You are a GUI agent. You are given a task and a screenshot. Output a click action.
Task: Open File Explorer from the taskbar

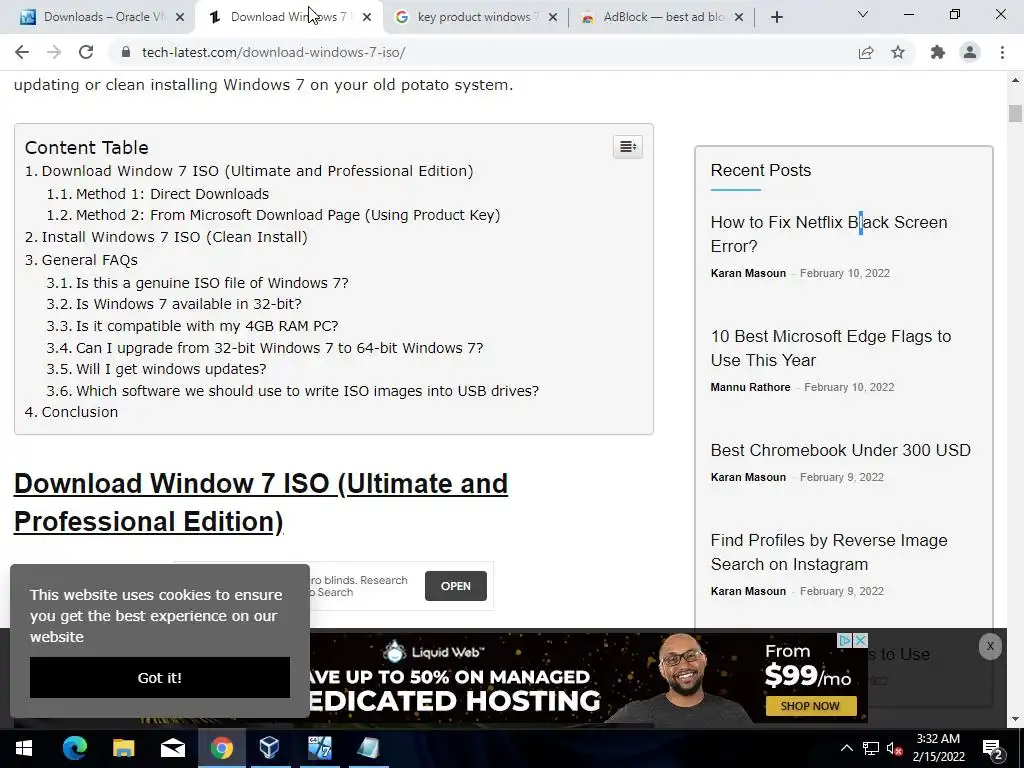click(123, 748)
